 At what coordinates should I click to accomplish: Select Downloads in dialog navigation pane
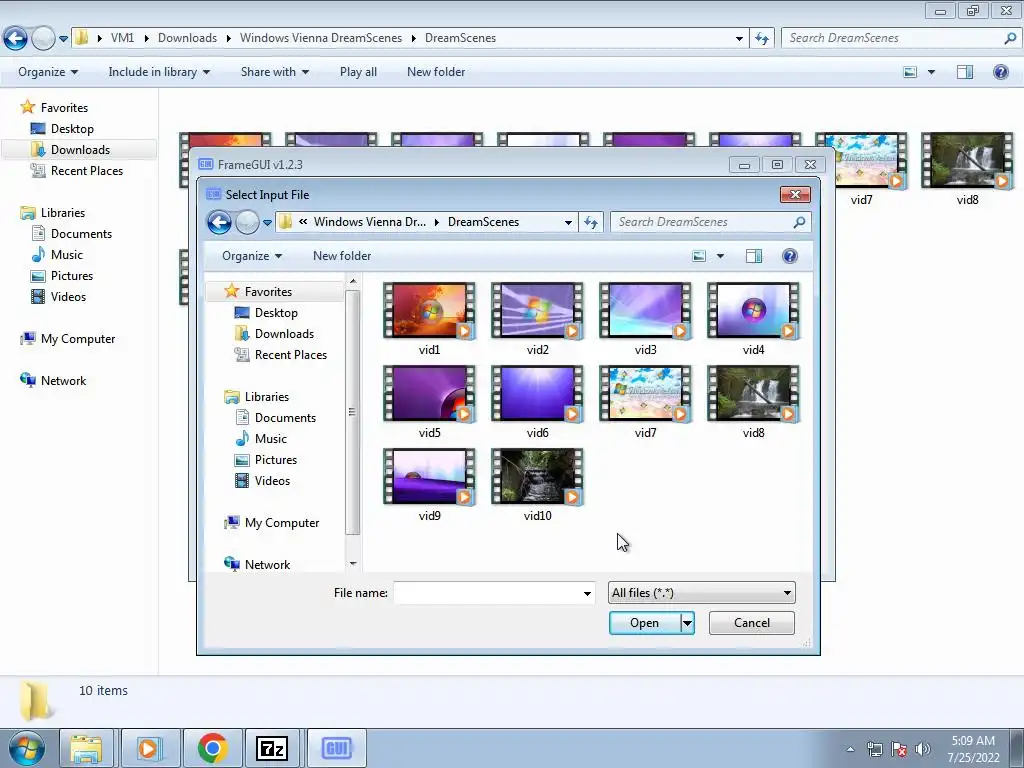coord(284,334)
